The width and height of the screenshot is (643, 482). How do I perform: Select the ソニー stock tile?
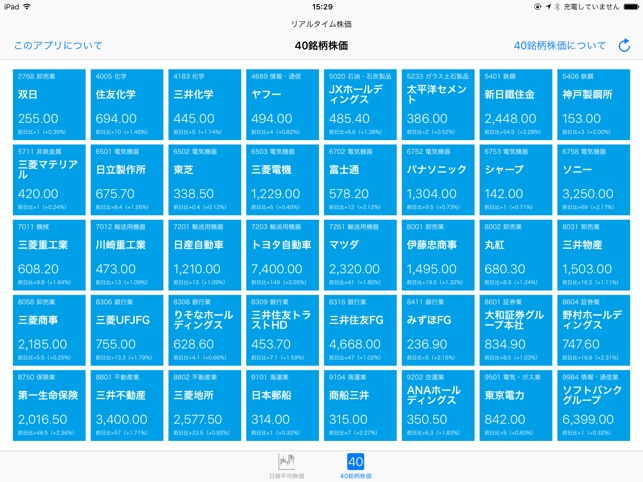pos(594,180)
